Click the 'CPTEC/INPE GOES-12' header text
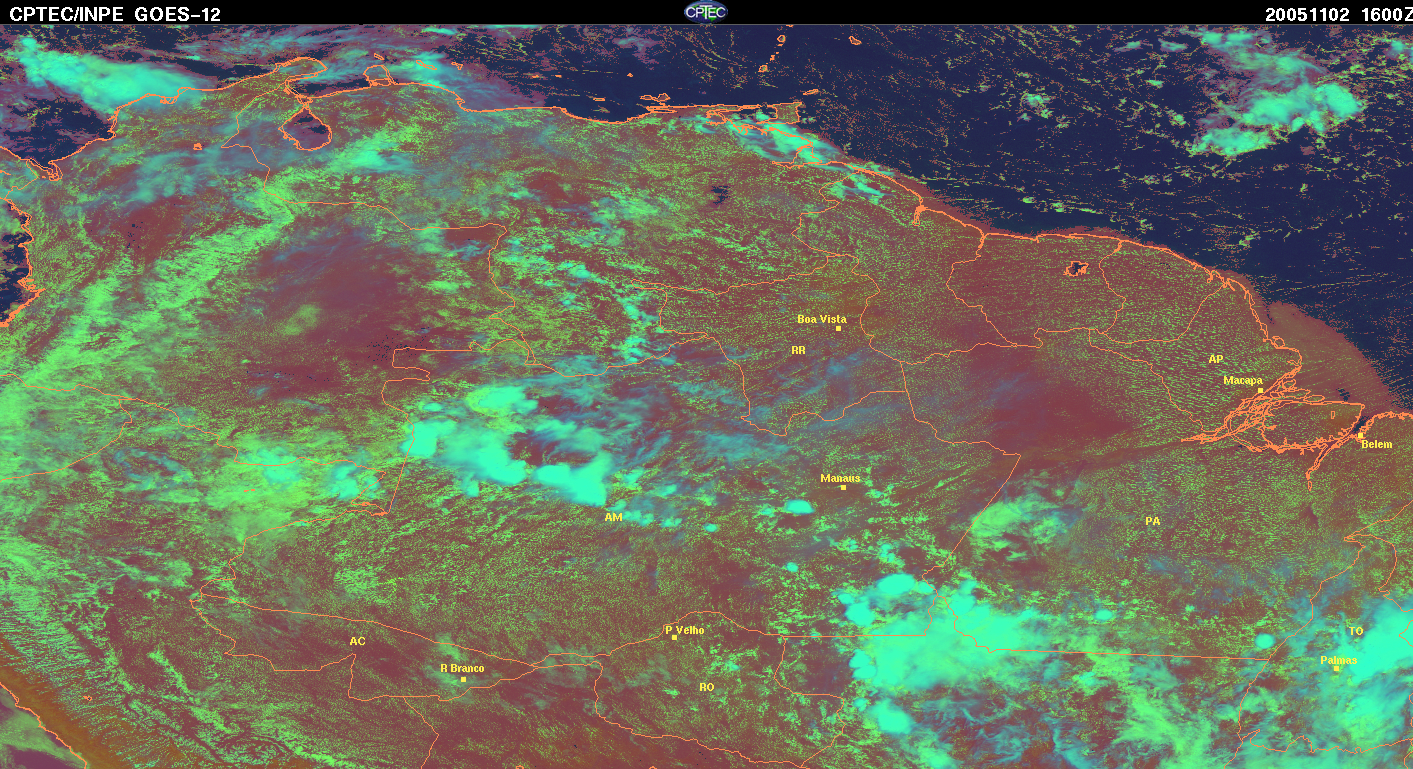1413x769 pixels. click(115, 14)
